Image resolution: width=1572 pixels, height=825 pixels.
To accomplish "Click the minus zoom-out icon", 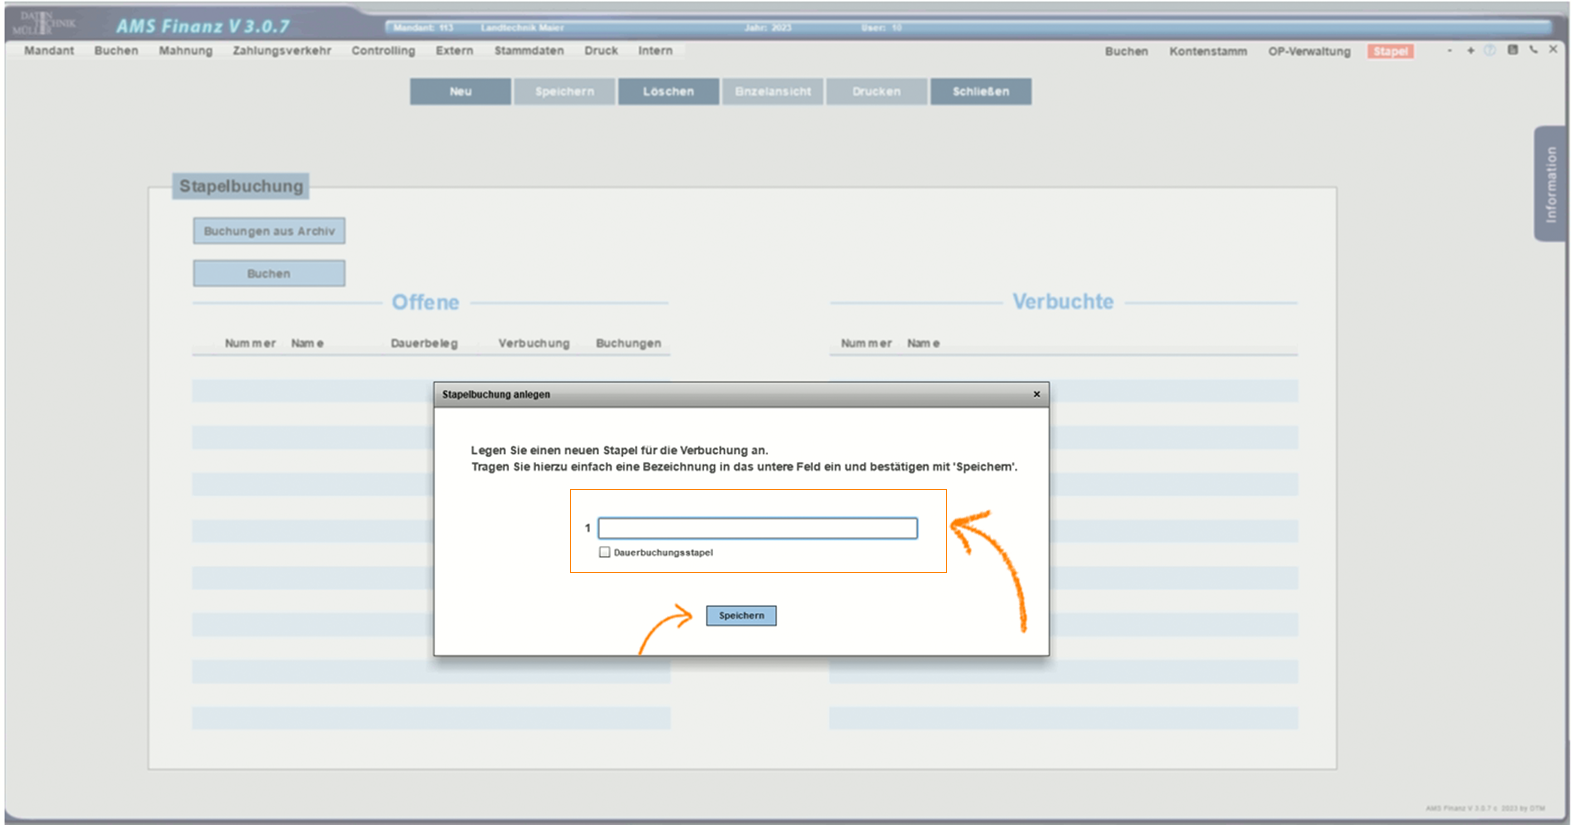I will (1449, 50).
